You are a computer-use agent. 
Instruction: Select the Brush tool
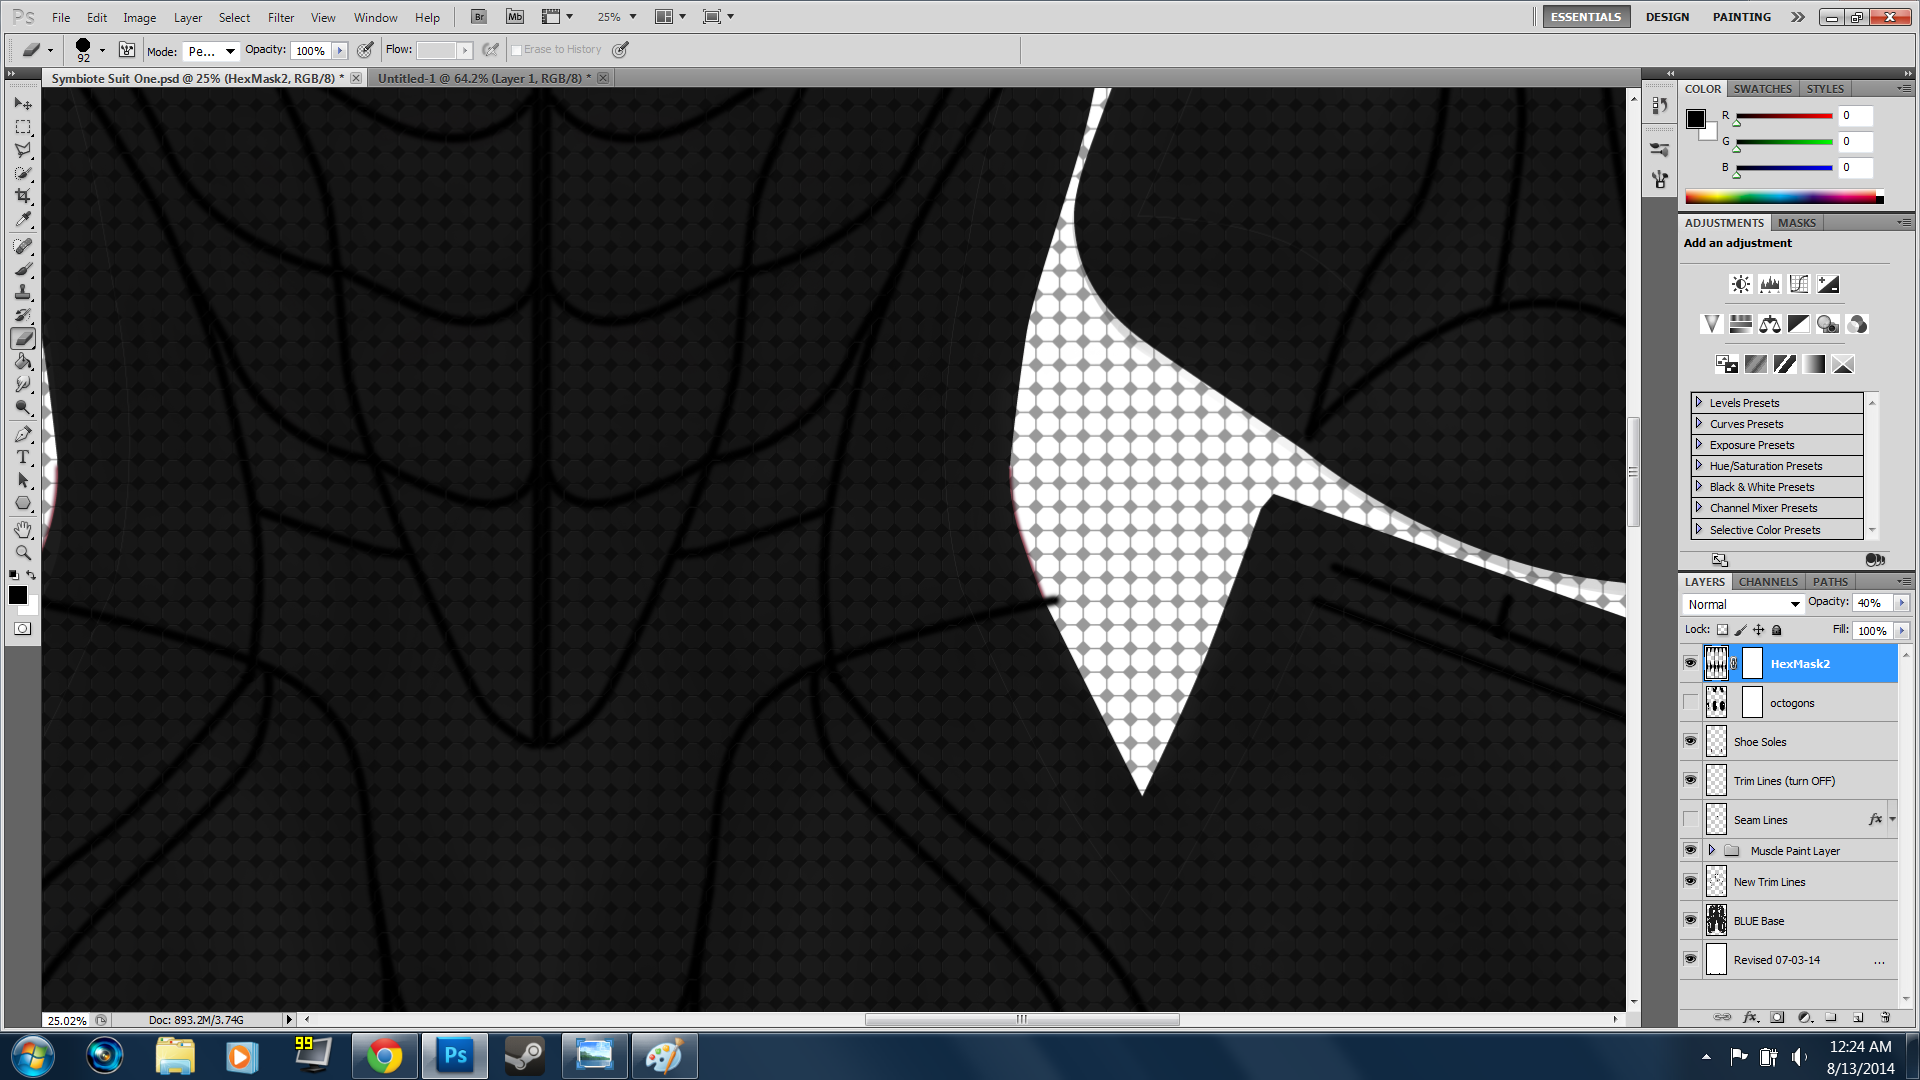pos(23,269)
